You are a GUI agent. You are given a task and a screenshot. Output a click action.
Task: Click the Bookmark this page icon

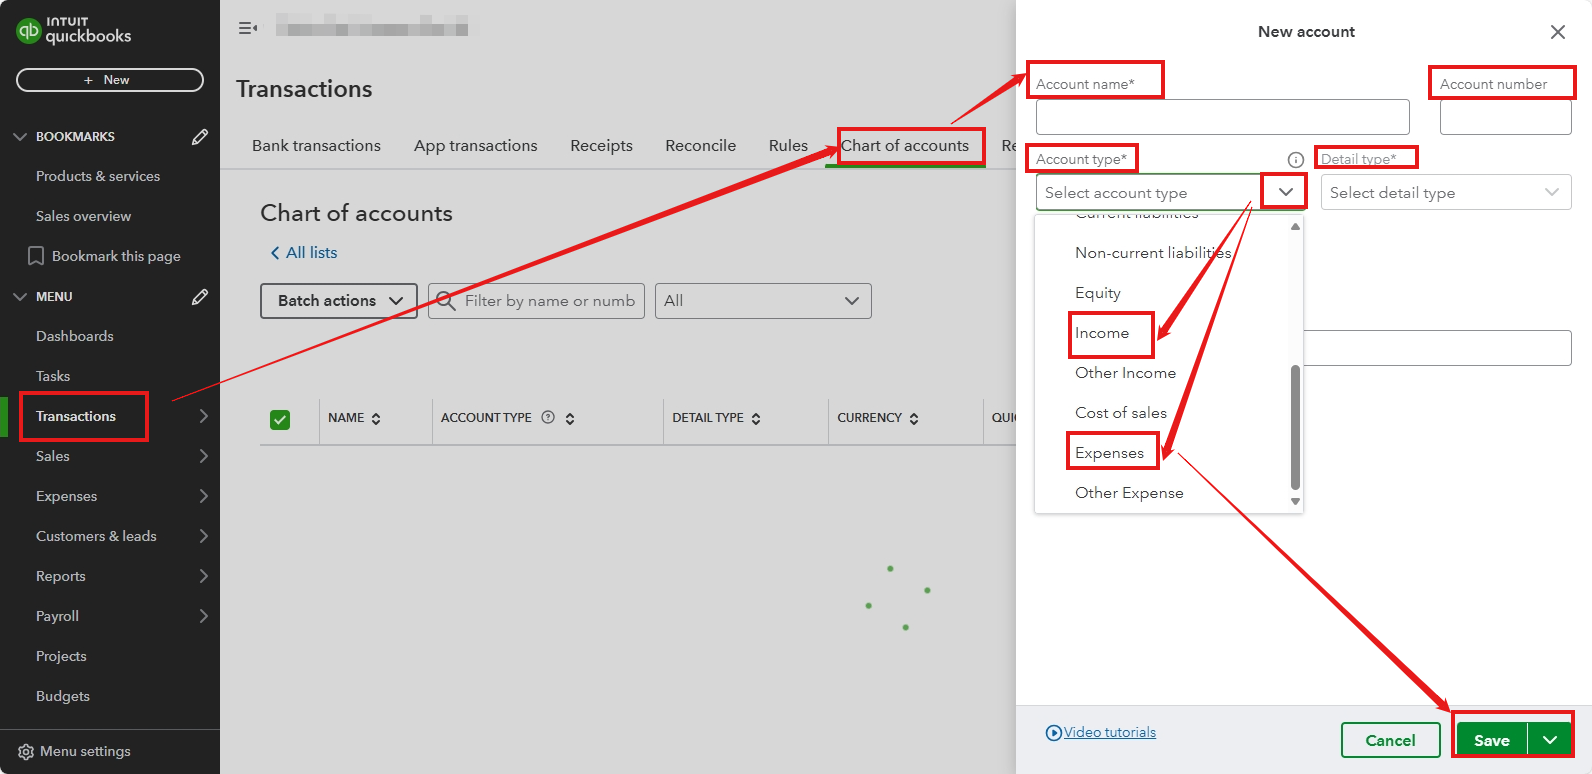click(x=36, y=256)
